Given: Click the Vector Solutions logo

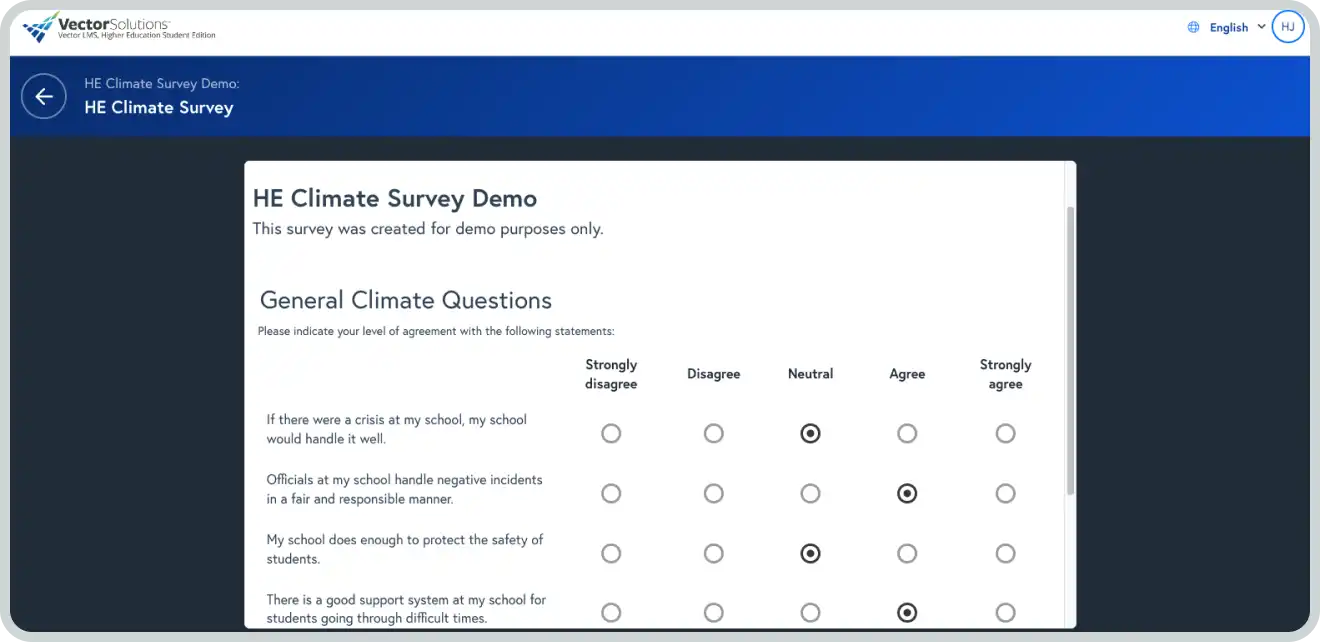Looking at the screenshot, I should coord(120,28).
